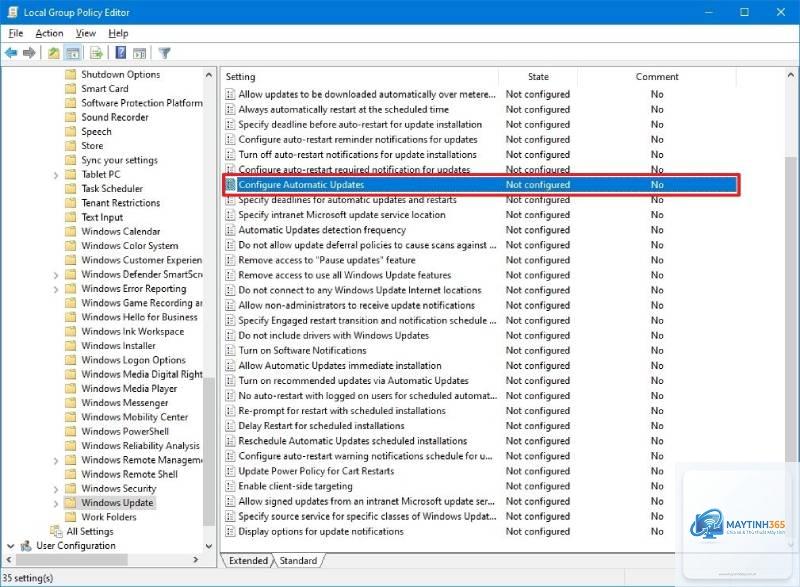Expand the Windows Remote Management node

56,461
